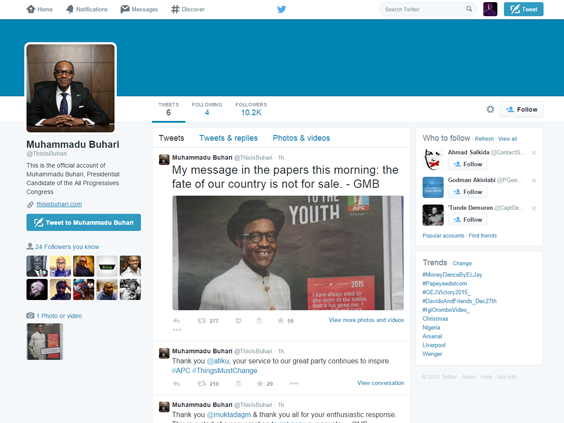Retweet the 'not for sale' tweet
The width and height of the screenshot is (564, 423).
[x=201, y=320]
